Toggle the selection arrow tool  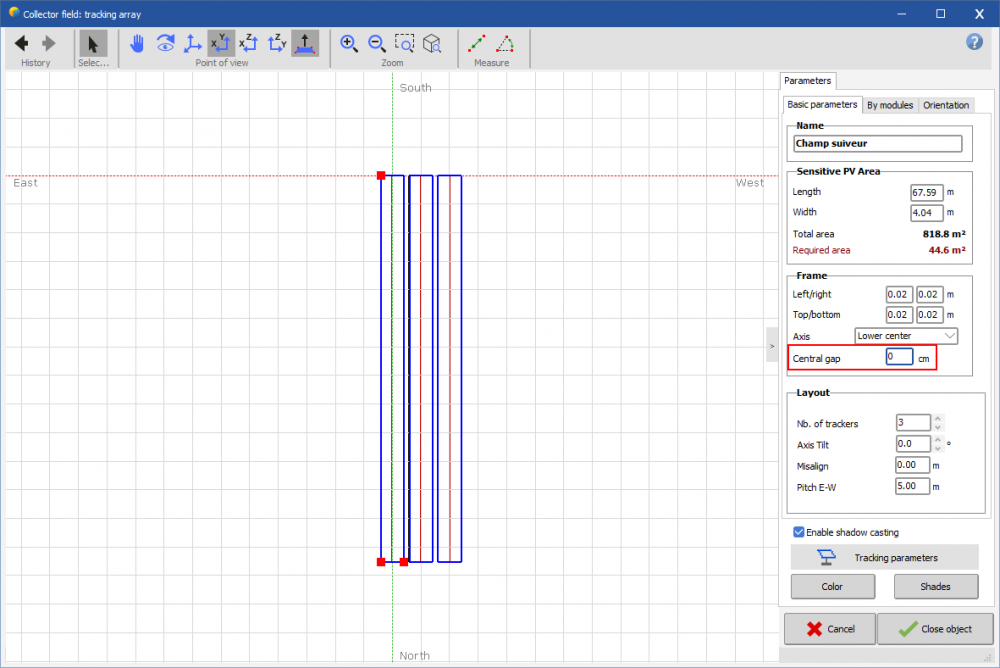[93, 43]
